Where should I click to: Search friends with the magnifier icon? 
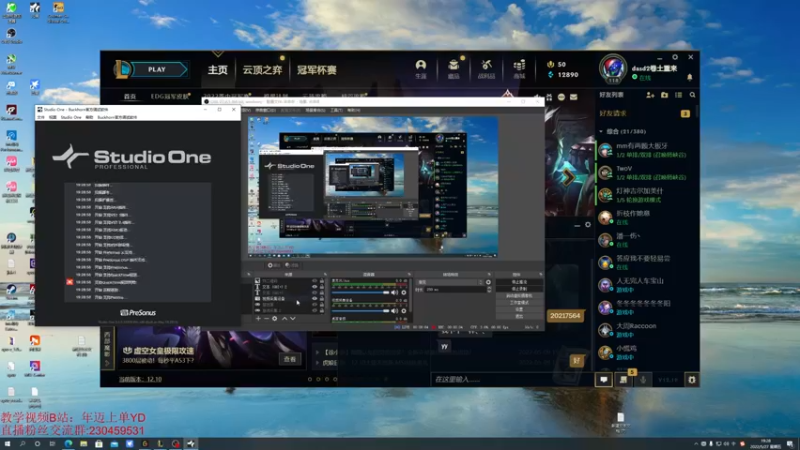click(692, 95)
